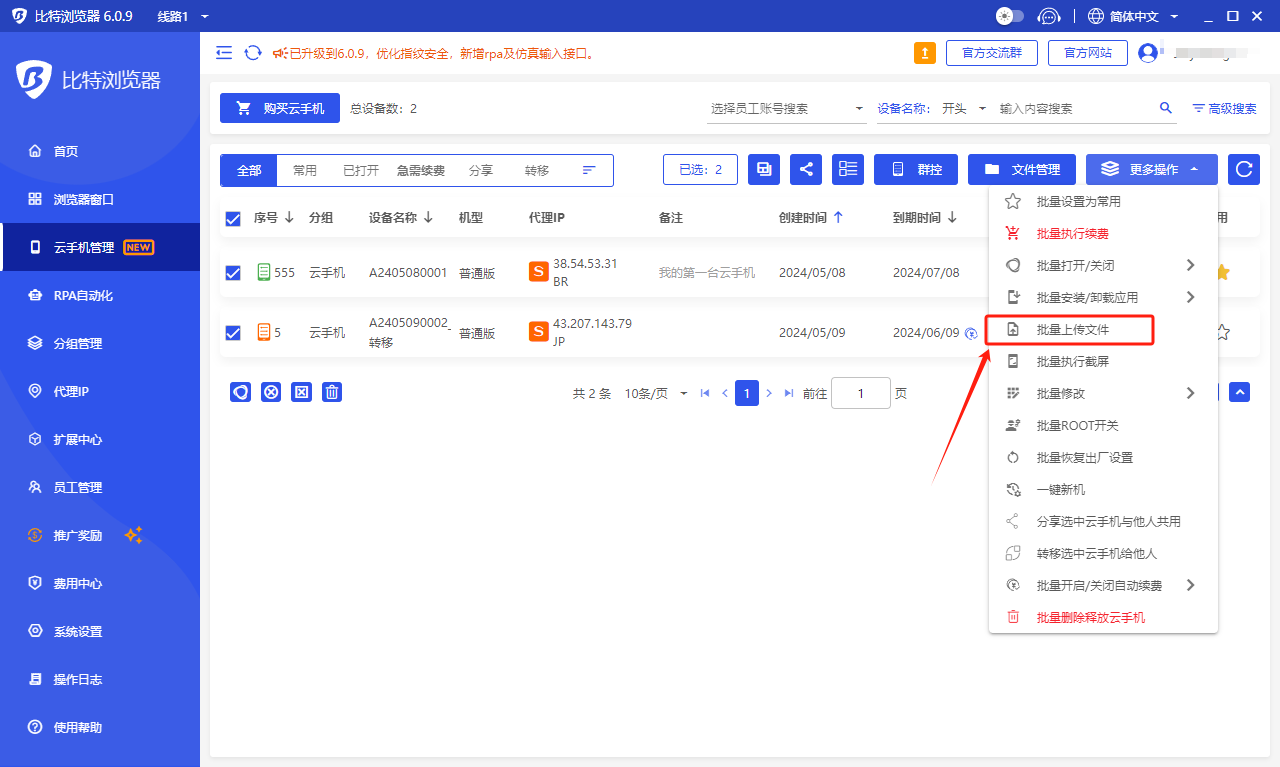Select the 全部 tab
Image resolution: width=1280 pixels, height=767 pixels.
click(x=249, y=170)
